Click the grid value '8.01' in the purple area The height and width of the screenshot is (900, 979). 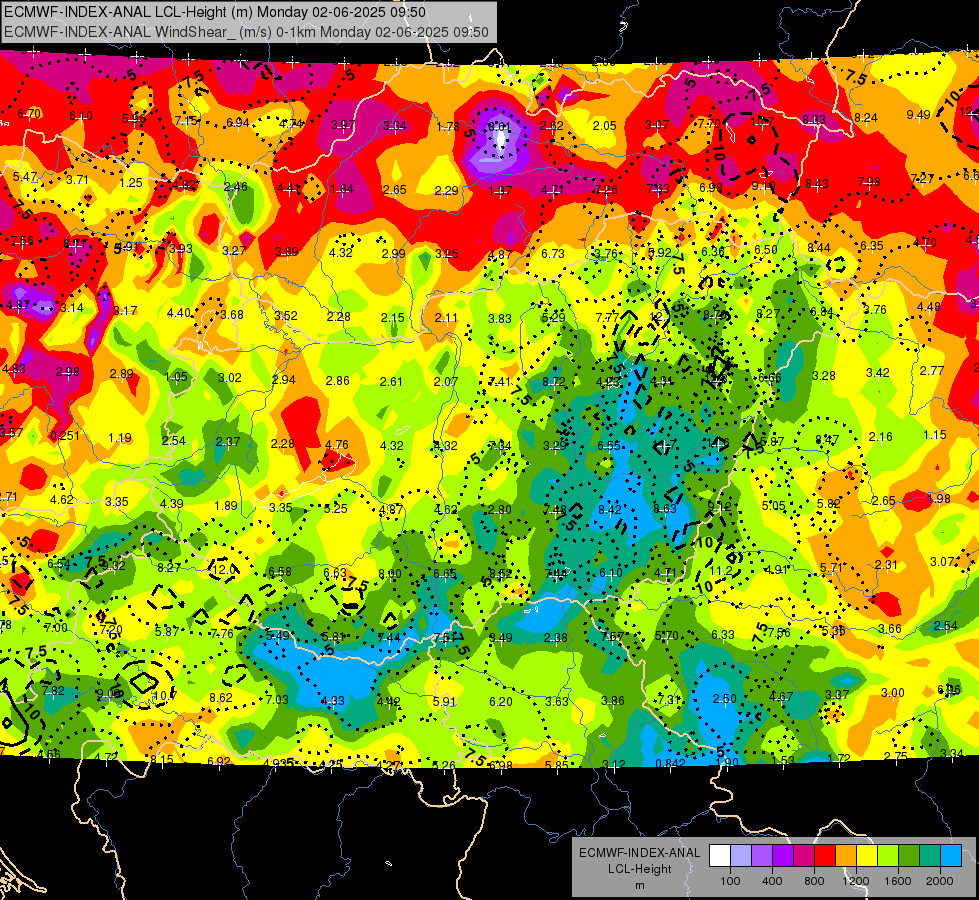499,126
